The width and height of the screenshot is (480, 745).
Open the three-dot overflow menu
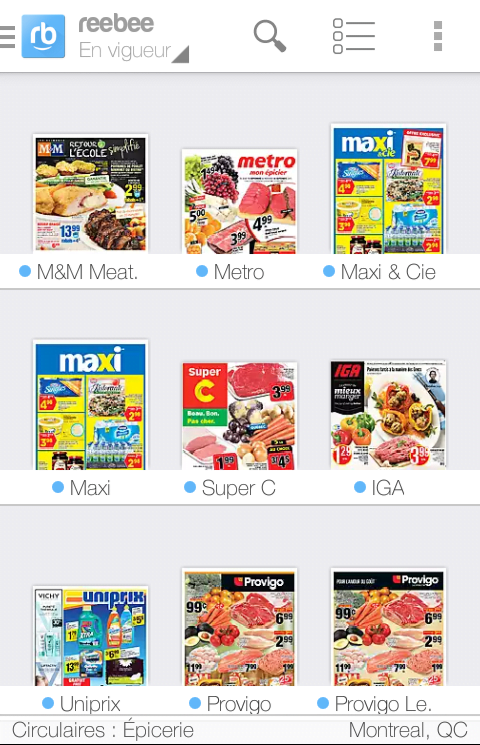tap(438, 36)
